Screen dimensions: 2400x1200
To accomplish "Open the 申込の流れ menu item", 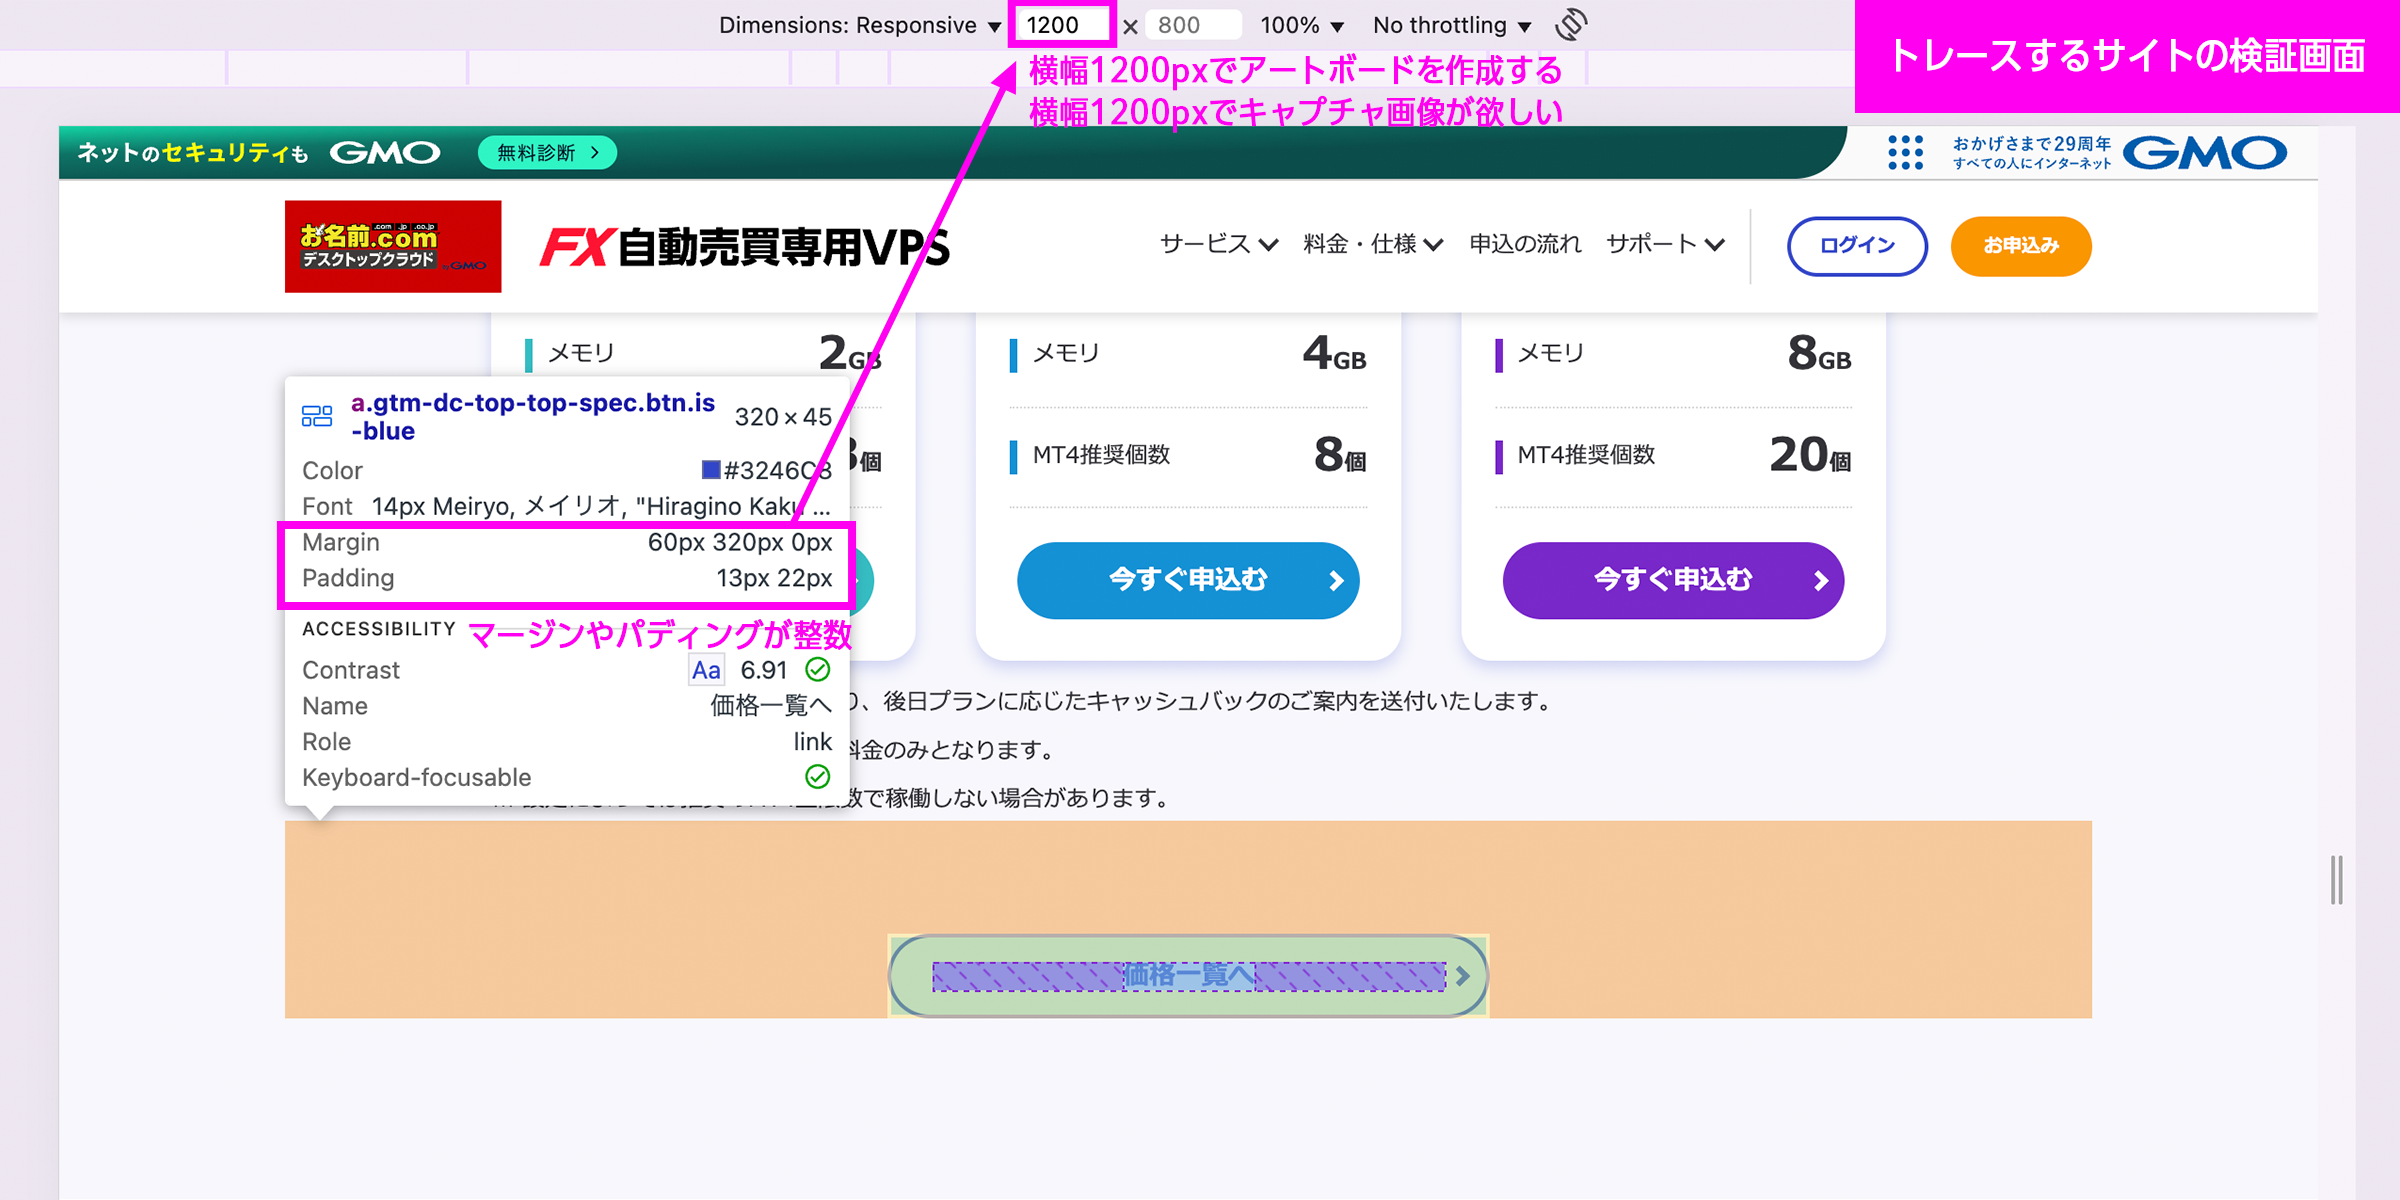I will pos(1525,244).
